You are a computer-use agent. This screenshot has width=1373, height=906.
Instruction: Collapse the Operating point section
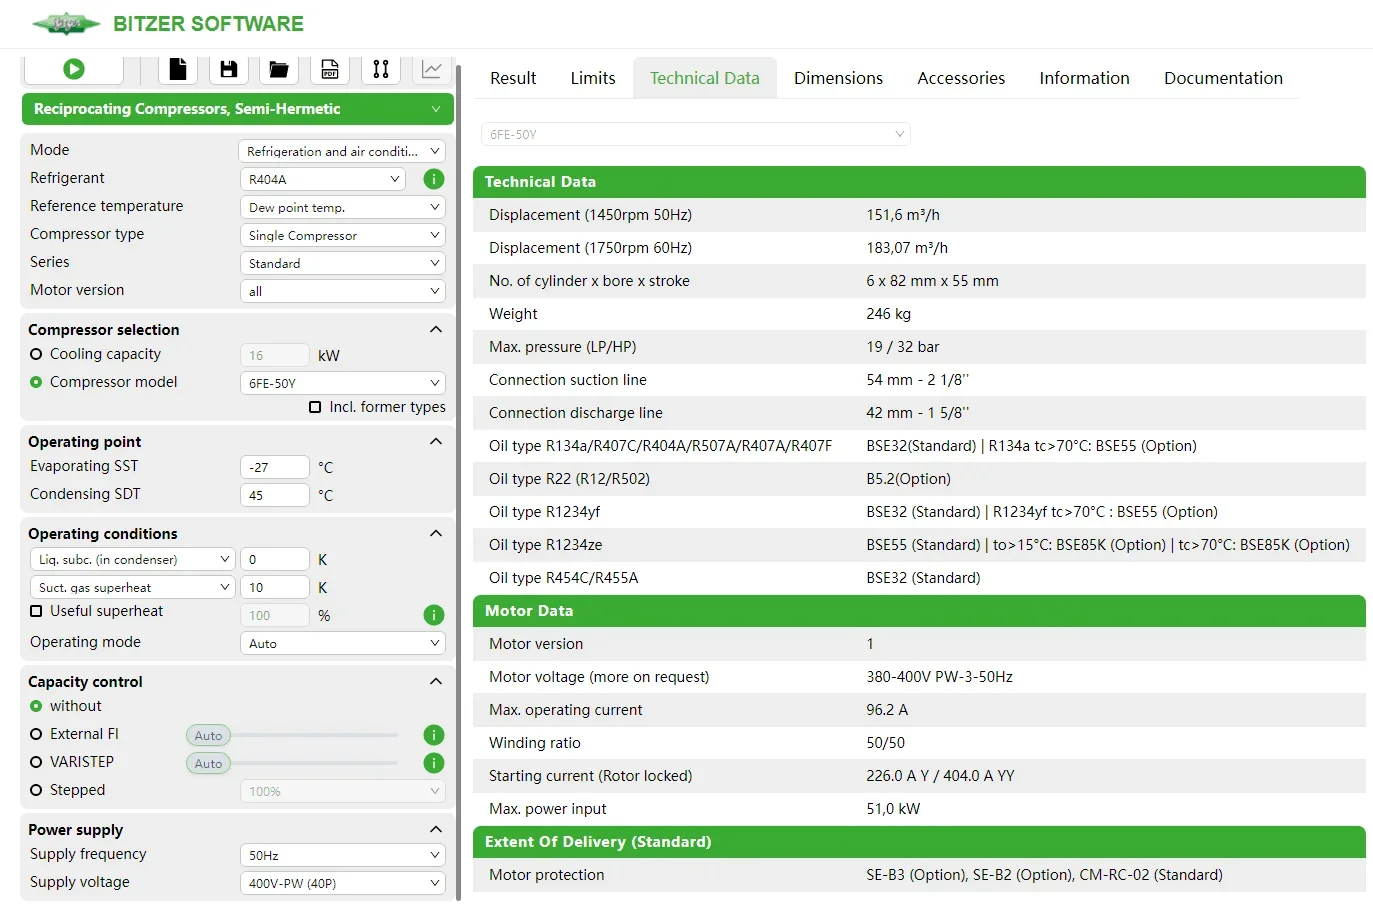pos(435,441)
